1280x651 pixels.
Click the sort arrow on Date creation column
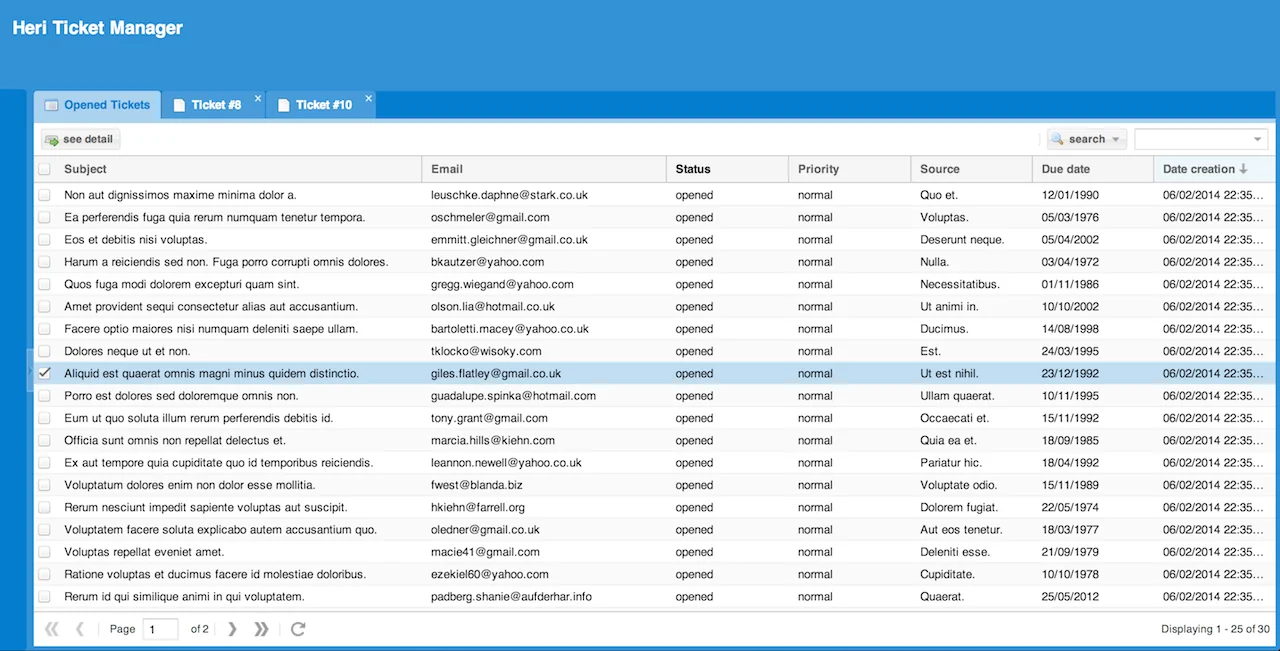(1242, 168)
